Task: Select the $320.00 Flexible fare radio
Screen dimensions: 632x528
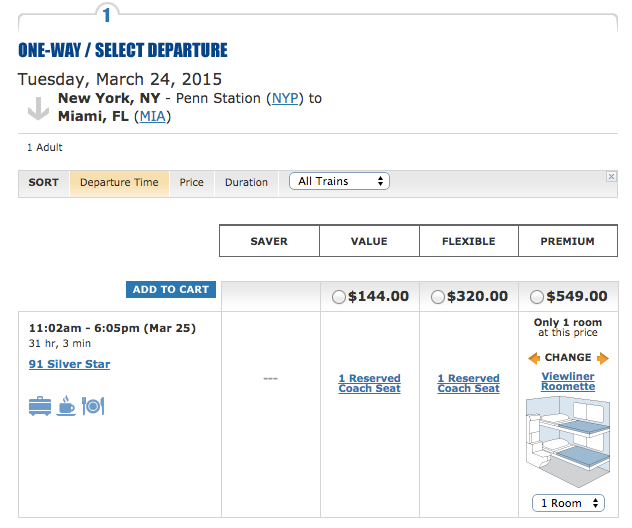Action: pos(437,297)
